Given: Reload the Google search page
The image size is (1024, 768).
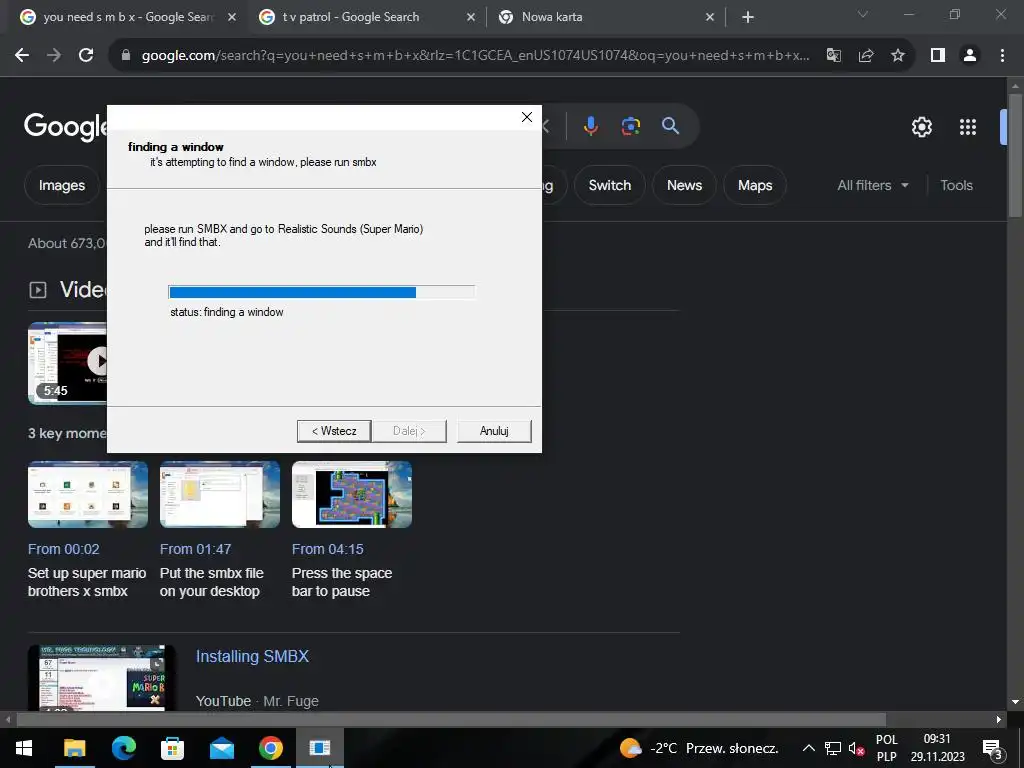Looking at the screenshot, I should 86,56.
